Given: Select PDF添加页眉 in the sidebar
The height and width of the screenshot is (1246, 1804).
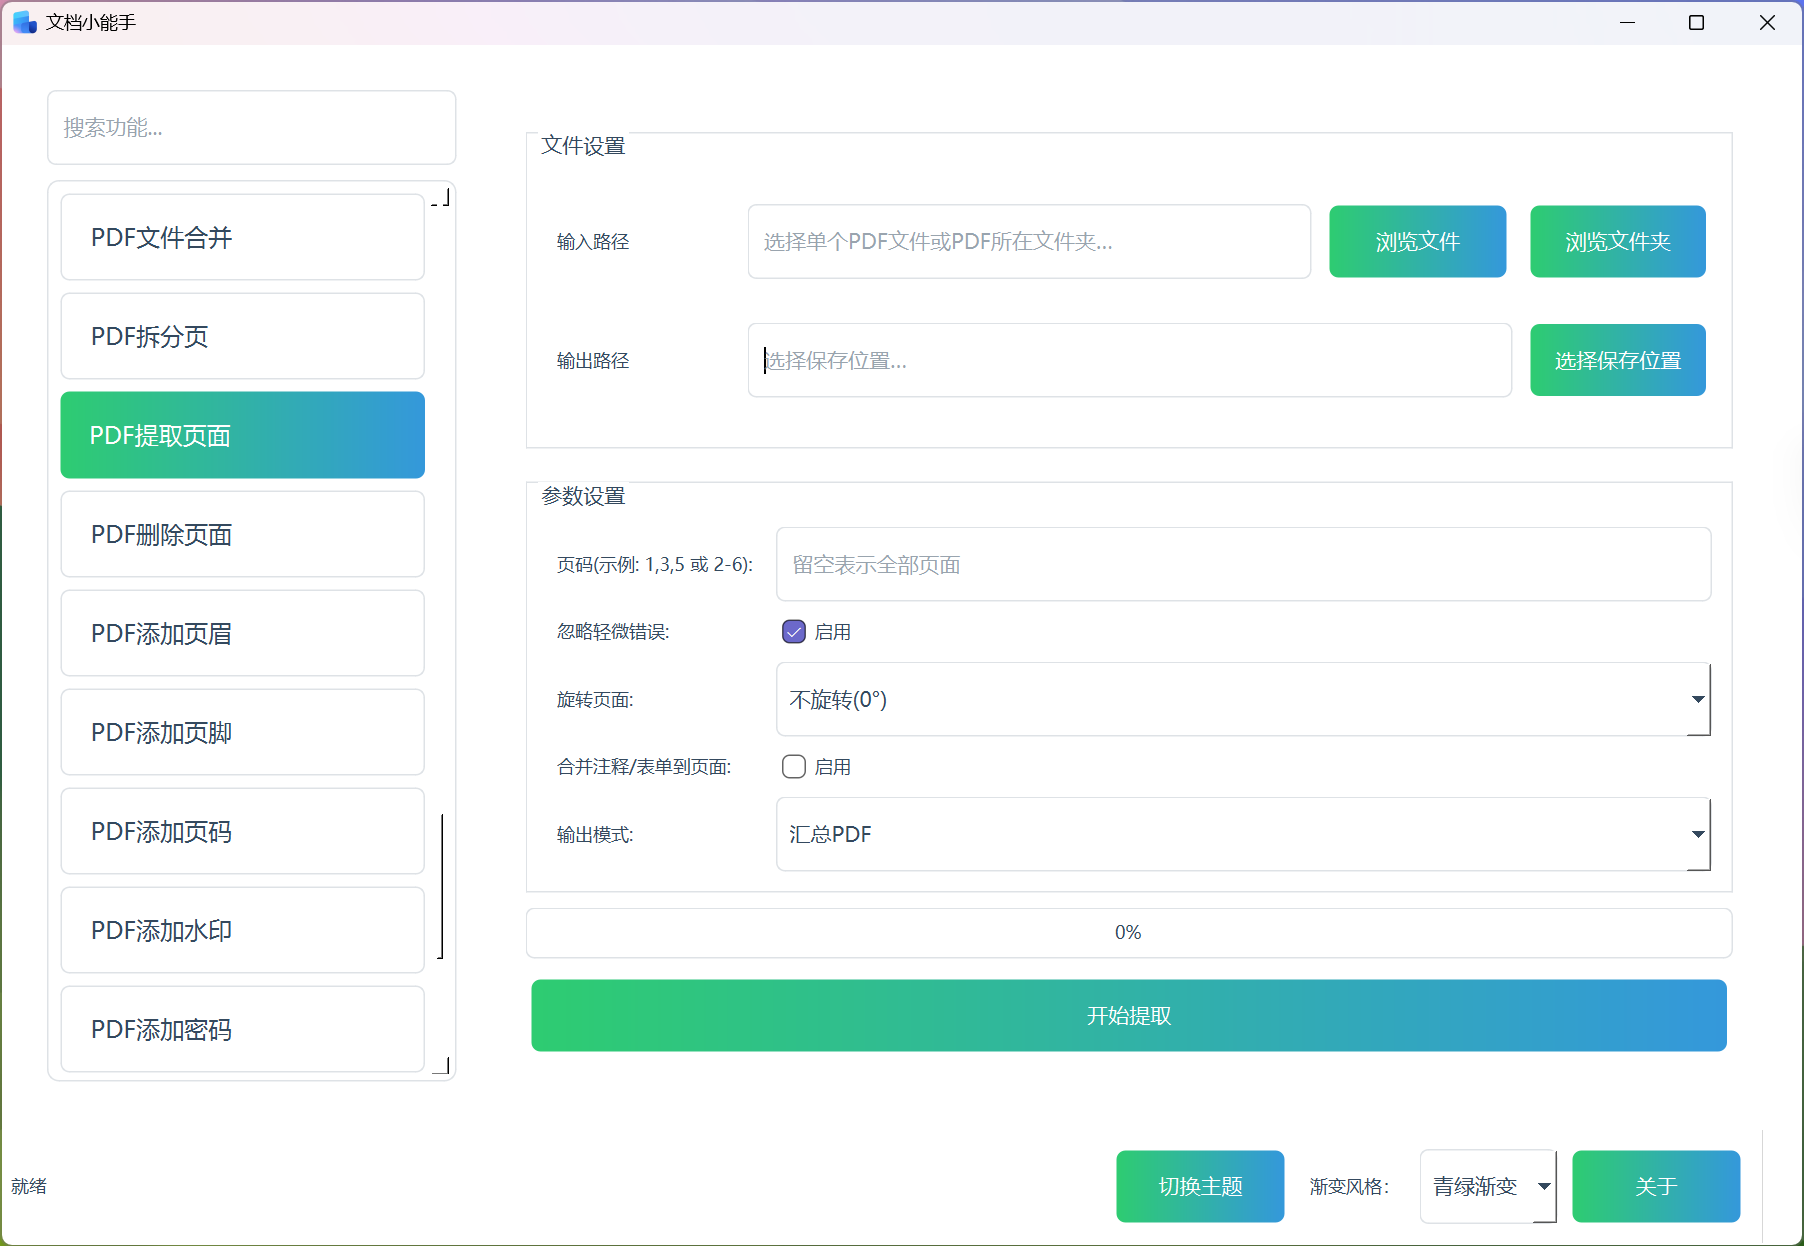Looking at the screenshot, I should [242, 633].
